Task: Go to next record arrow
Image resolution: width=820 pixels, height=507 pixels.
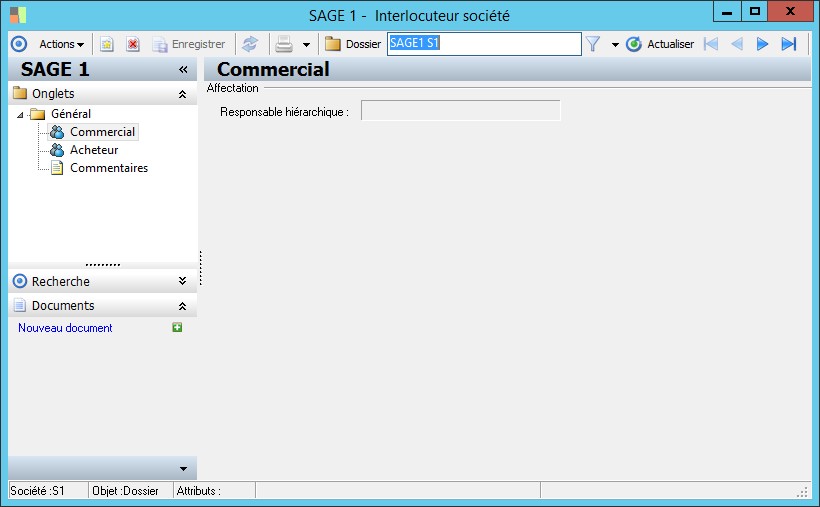Action: click(762, 44)
